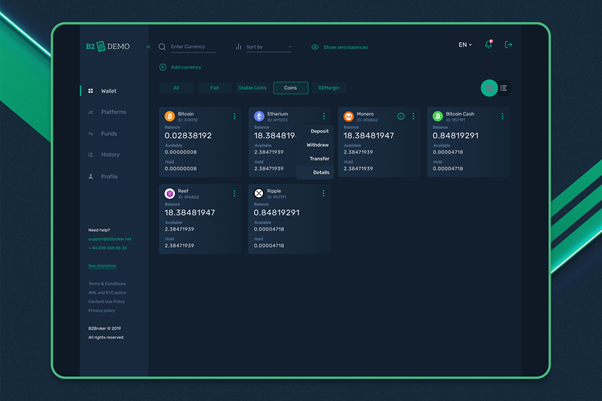This screenshot has width=602, height=401.
Task: Click the Wallet grid icon
Action: (91, 91)
